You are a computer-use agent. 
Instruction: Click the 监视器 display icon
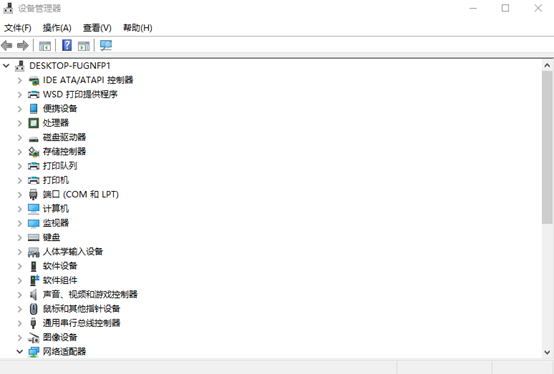[34, 223]
